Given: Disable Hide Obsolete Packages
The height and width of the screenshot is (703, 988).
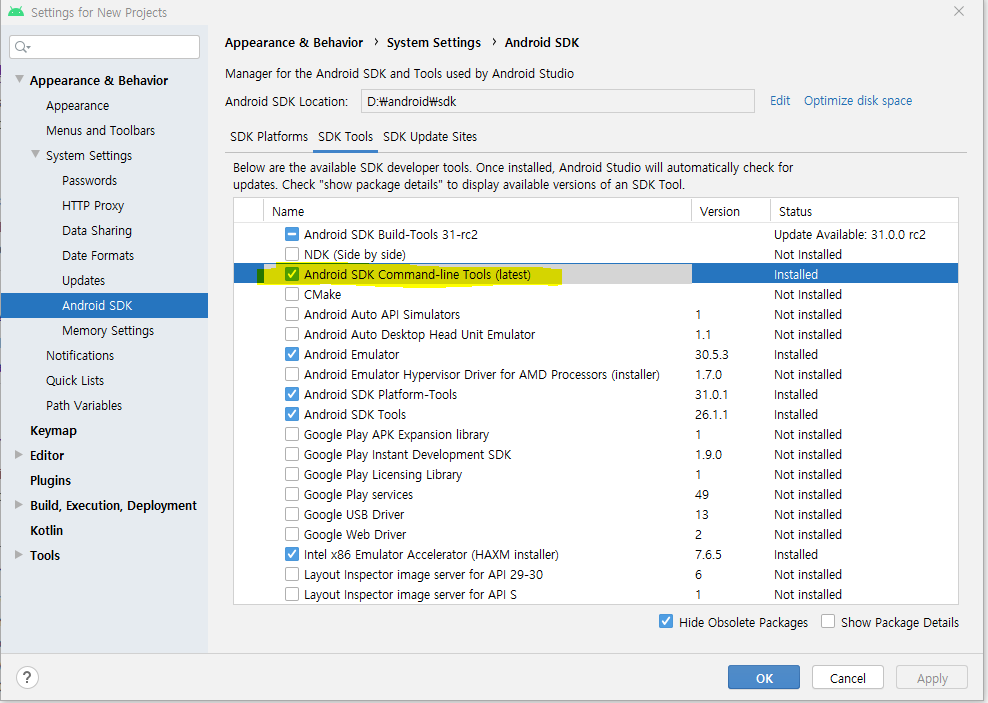Looking at the screenshot, I should [666, 622].
